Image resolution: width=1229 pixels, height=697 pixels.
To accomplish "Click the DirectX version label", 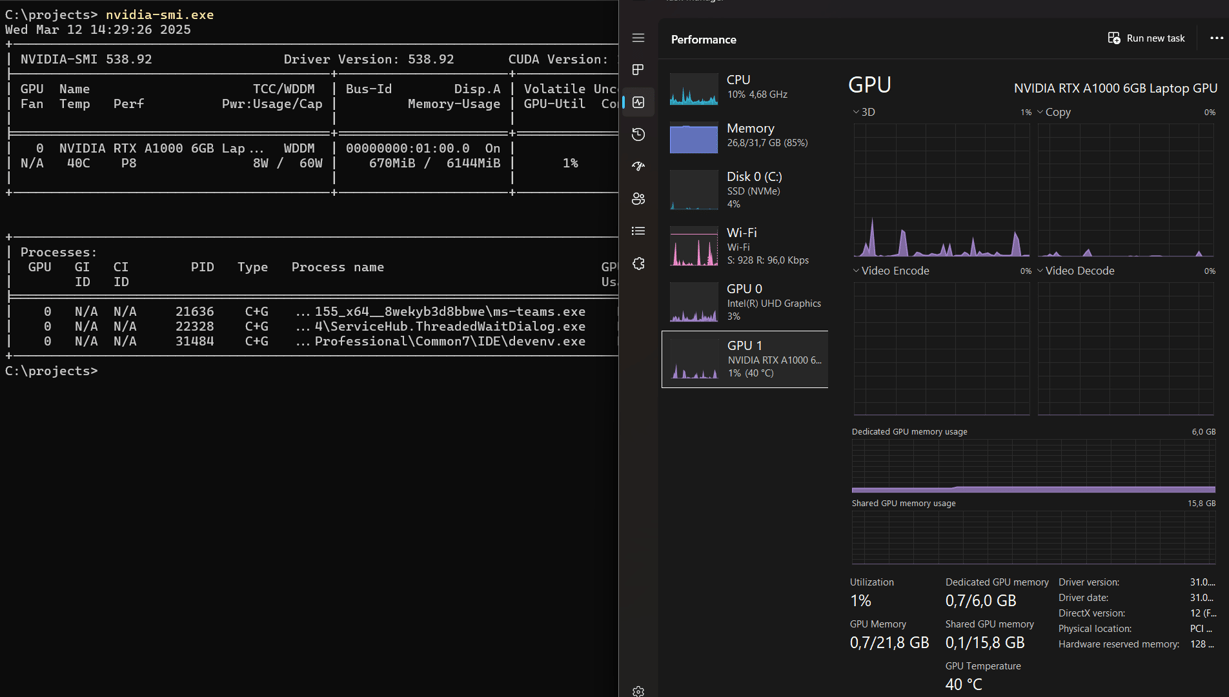I will click(x=1091, y=613).
